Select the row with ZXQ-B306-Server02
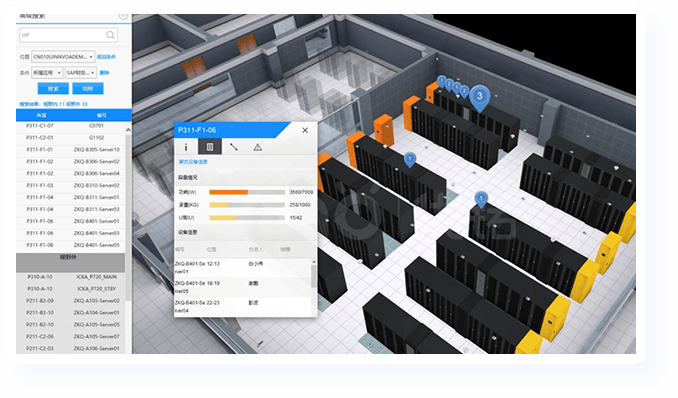This screenshot has height=398, width=678. [71, 161]
